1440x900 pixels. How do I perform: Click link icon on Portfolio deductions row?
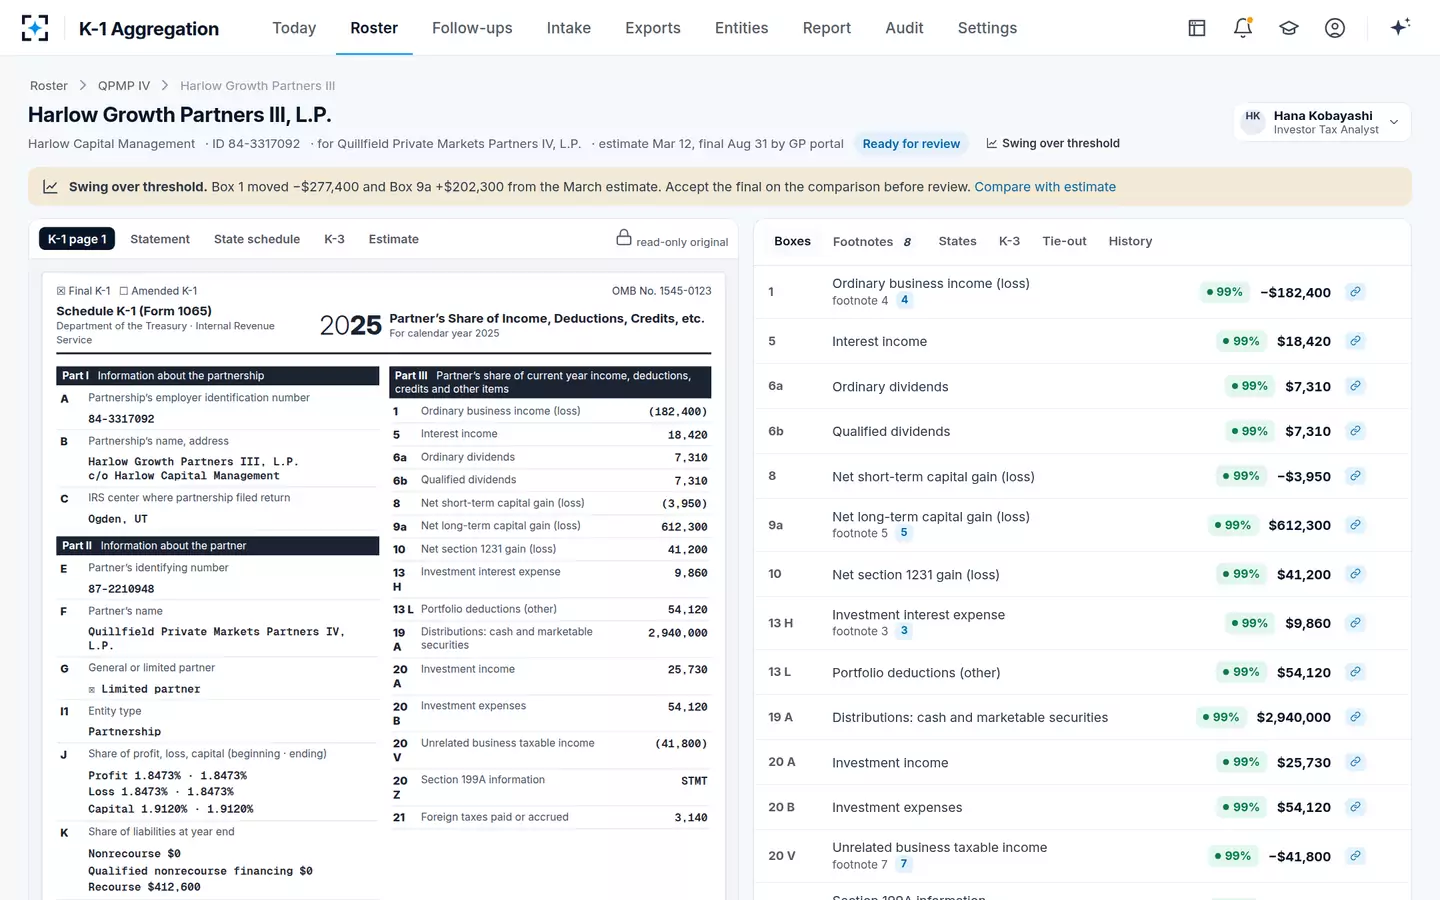[x=1355, y=672]
